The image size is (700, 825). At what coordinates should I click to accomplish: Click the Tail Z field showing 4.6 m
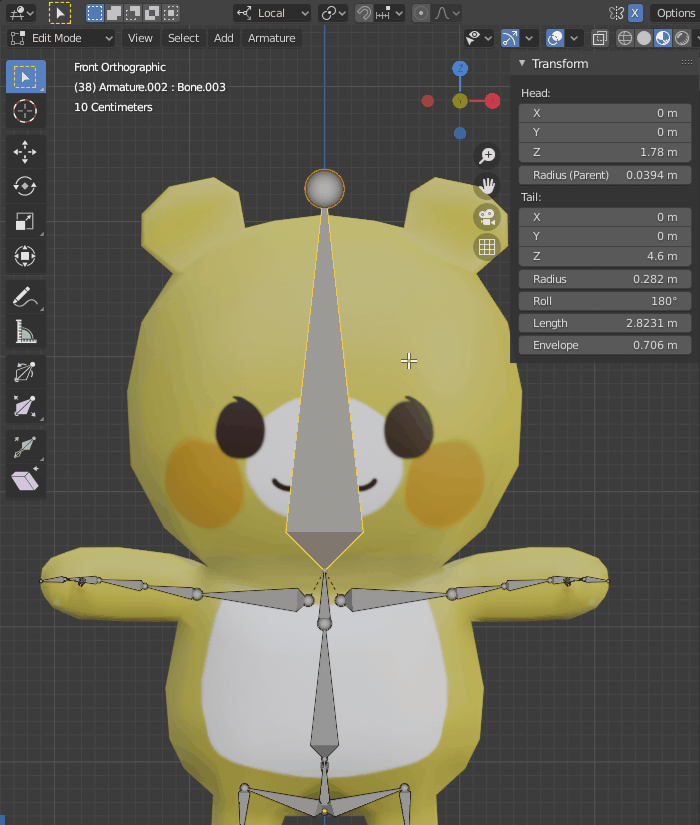[605, 256]
